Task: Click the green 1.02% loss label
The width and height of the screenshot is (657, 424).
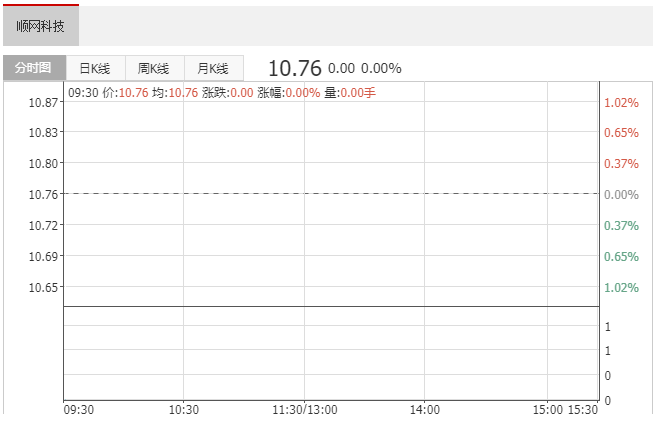Action: point(621,288)
